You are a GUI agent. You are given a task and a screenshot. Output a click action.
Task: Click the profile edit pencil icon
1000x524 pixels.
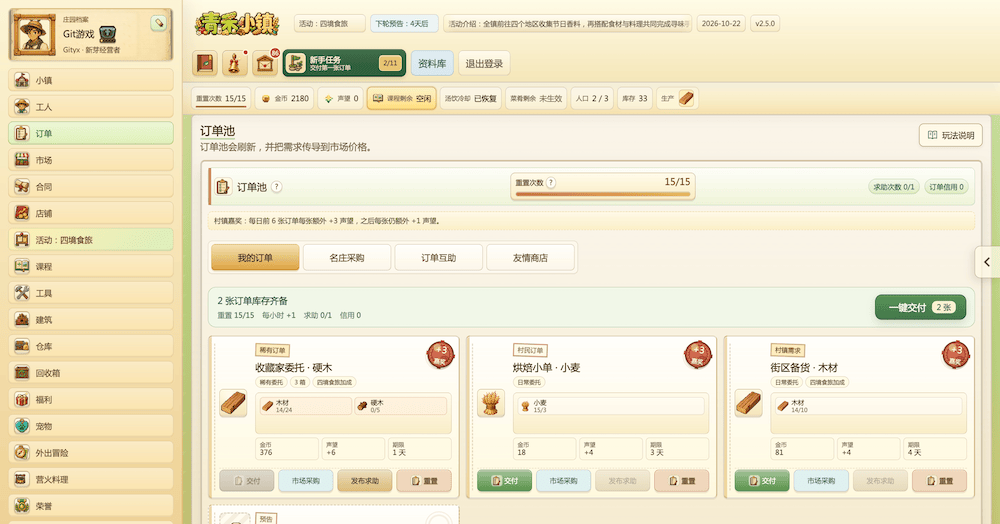coord(158,24)
